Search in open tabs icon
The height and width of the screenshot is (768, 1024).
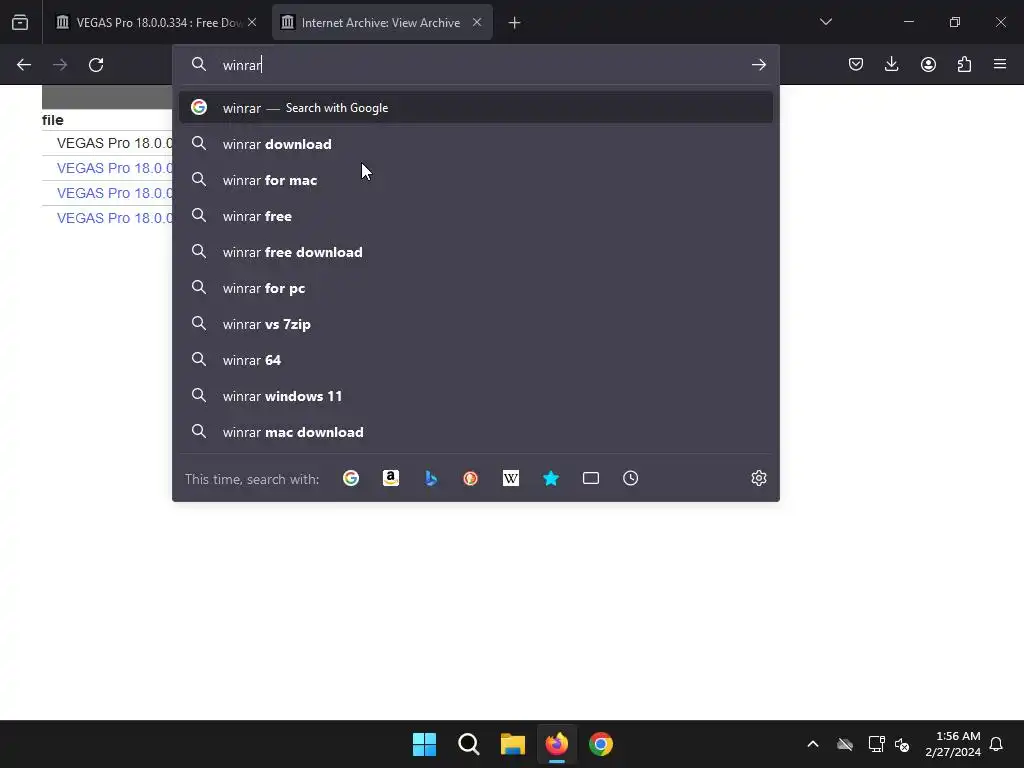point(590,478)
